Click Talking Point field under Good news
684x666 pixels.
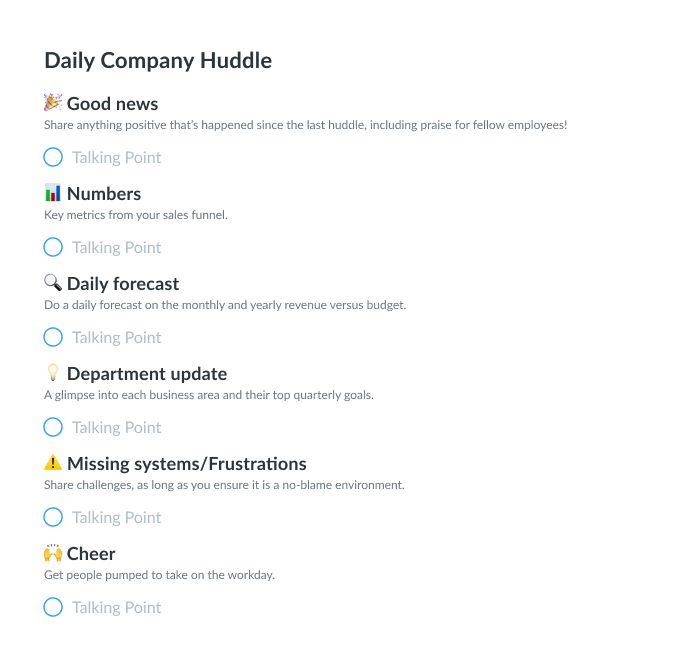[116, 157]
